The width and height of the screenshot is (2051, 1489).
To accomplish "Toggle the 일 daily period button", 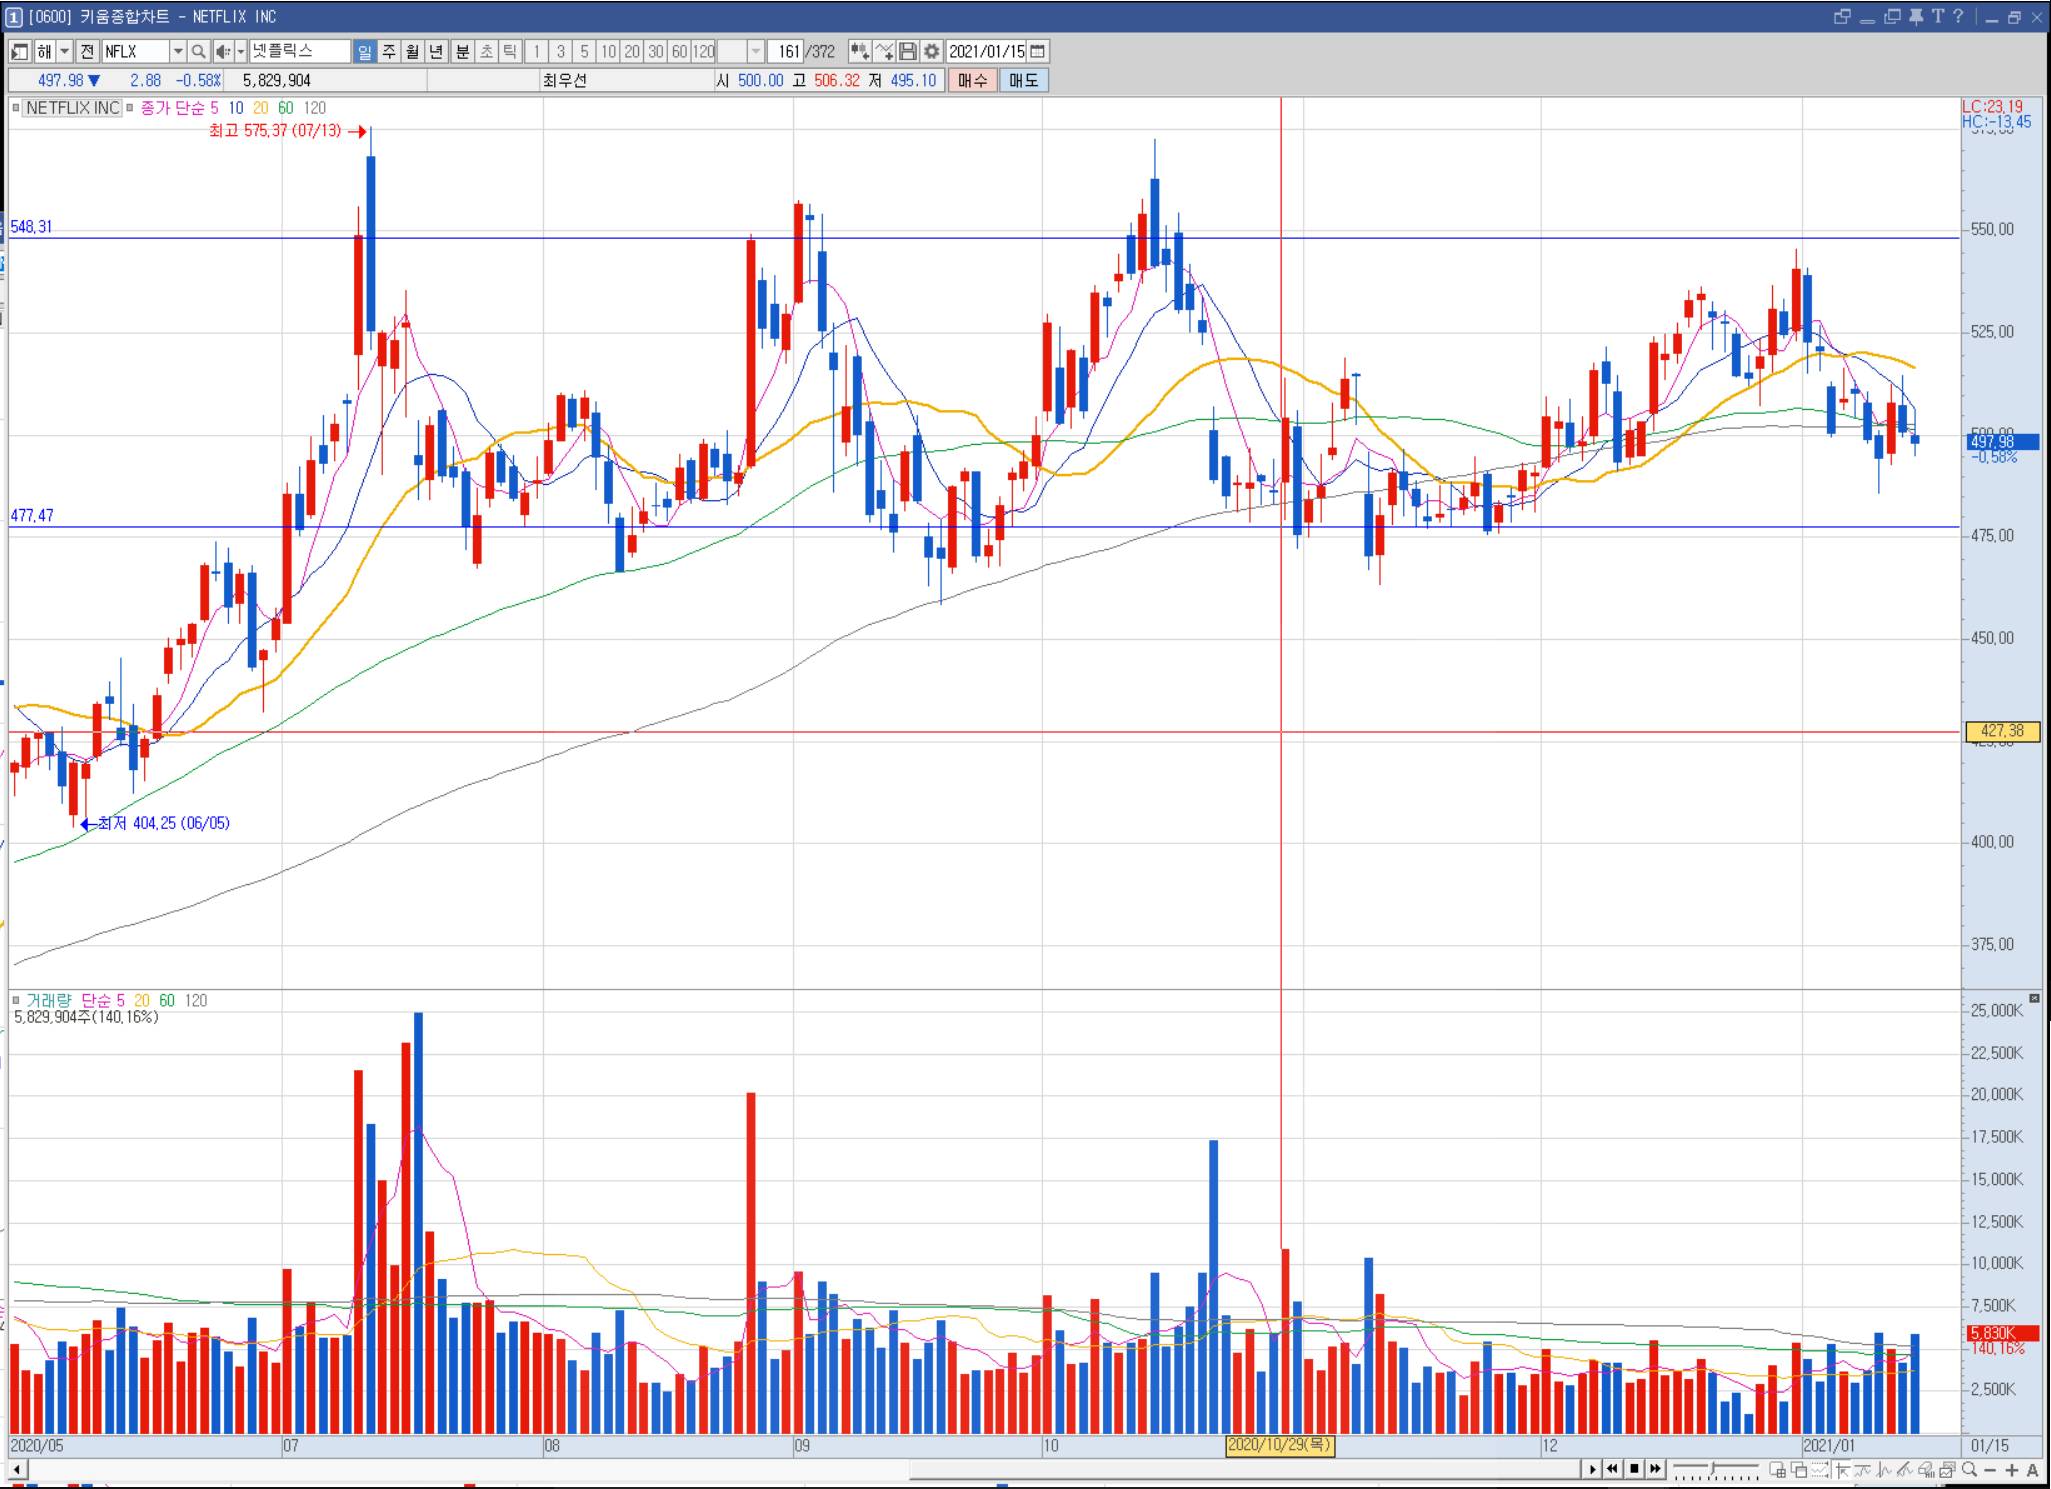I will tap(365, 52).
